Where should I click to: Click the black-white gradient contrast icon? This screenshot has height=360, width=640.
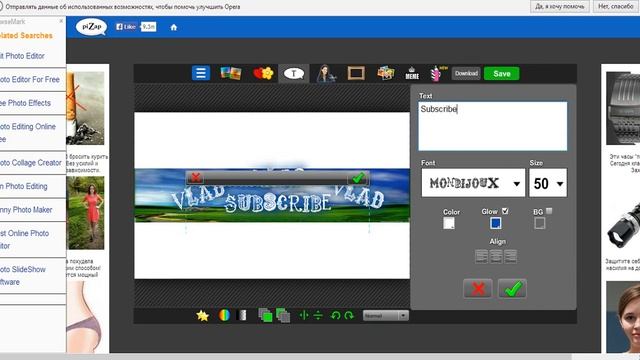[242, 316]
